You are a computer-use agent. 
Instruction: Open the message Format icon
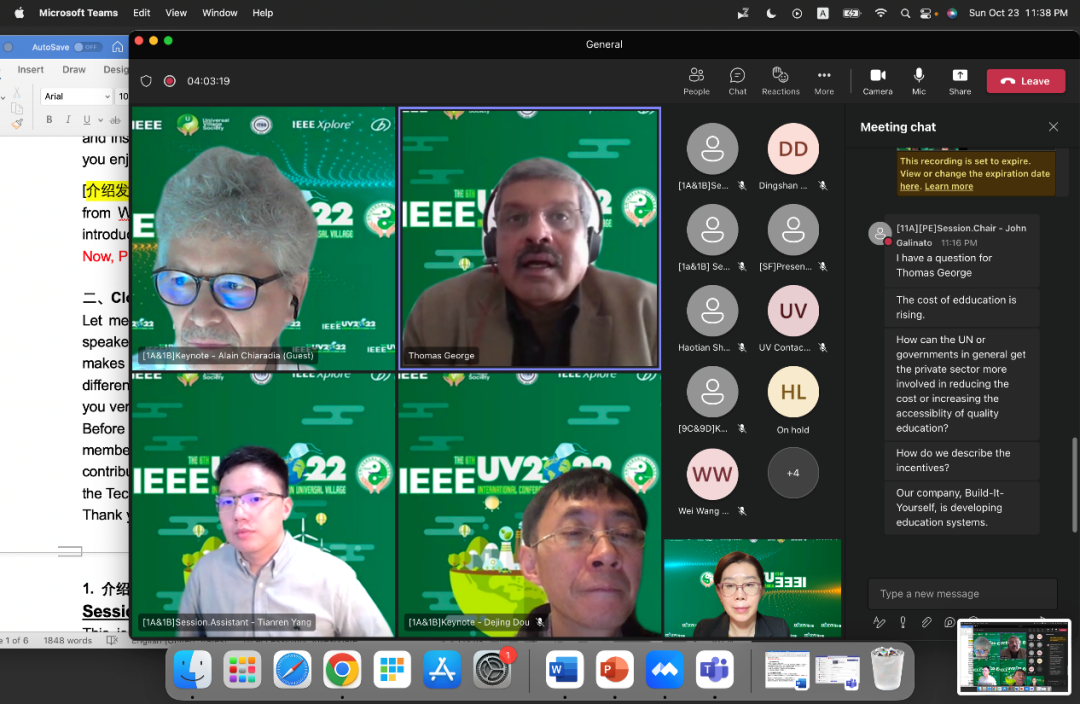[879, 622]
